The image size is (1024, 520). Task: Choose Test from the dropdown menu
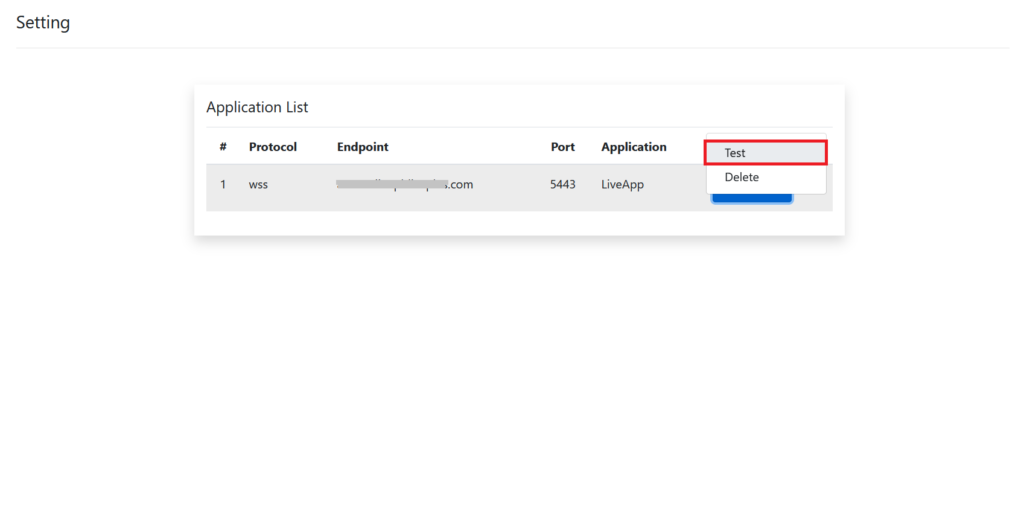(x=765, y=153)
